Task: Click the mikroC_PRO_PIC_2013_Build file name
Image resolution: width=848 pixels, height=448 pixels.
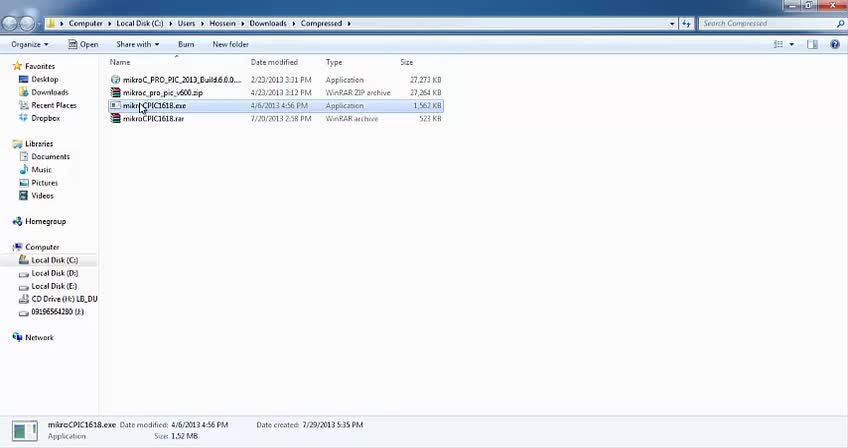Action: [182, 80]
